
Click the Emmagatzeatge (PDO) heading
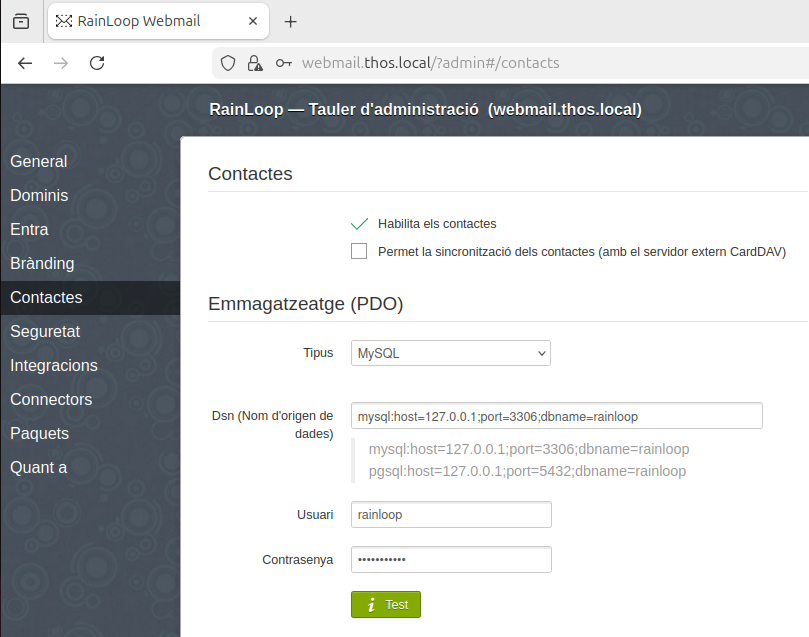click(x=305, y=304)
